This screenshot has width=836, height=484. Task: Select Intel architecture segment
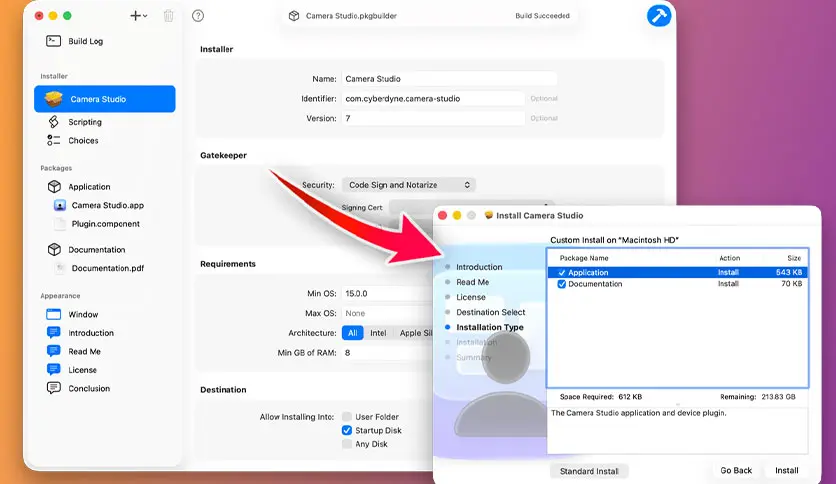(x=378, y=333)
